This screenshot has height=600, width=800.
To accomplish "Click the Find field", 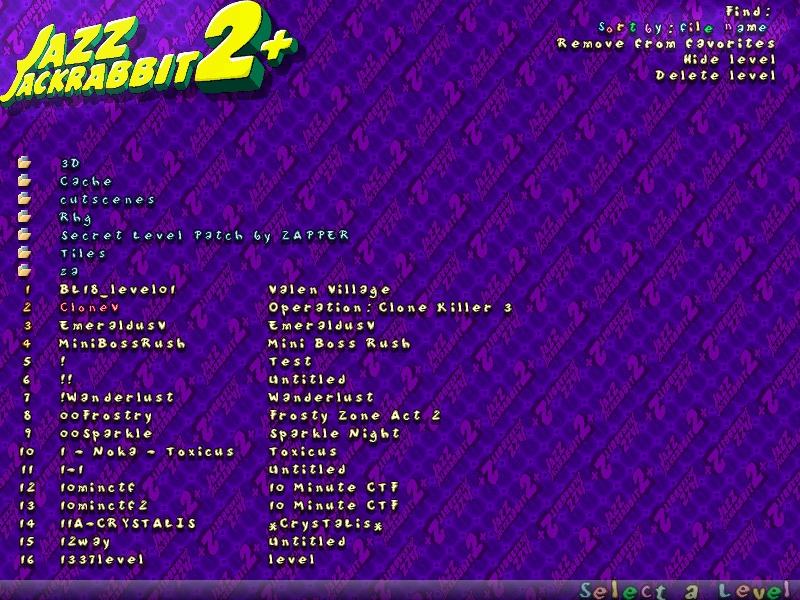I will (748, 11).
